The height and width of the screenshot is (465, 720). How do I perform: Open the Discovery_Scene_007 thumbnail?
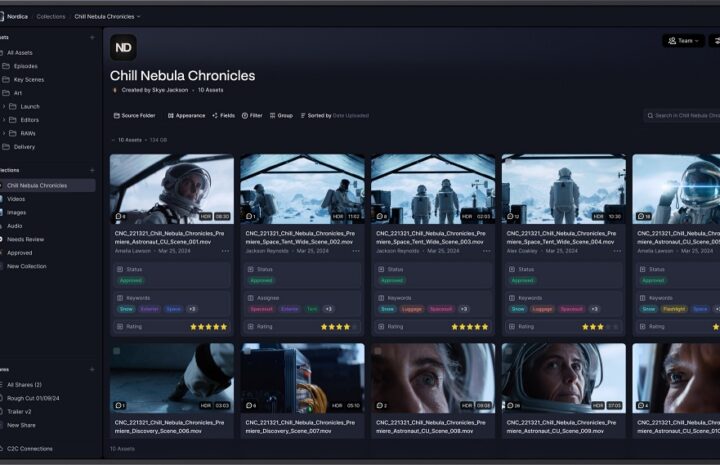303,378
